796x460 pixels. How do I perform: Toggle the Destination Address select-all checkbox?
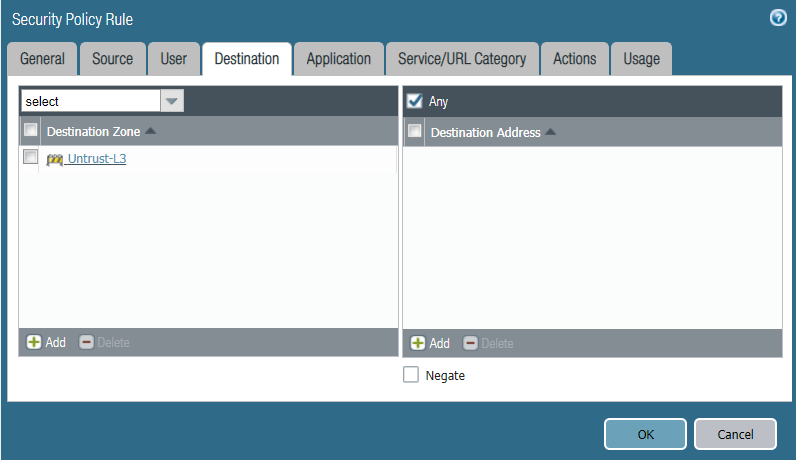(x=415, y=131)
